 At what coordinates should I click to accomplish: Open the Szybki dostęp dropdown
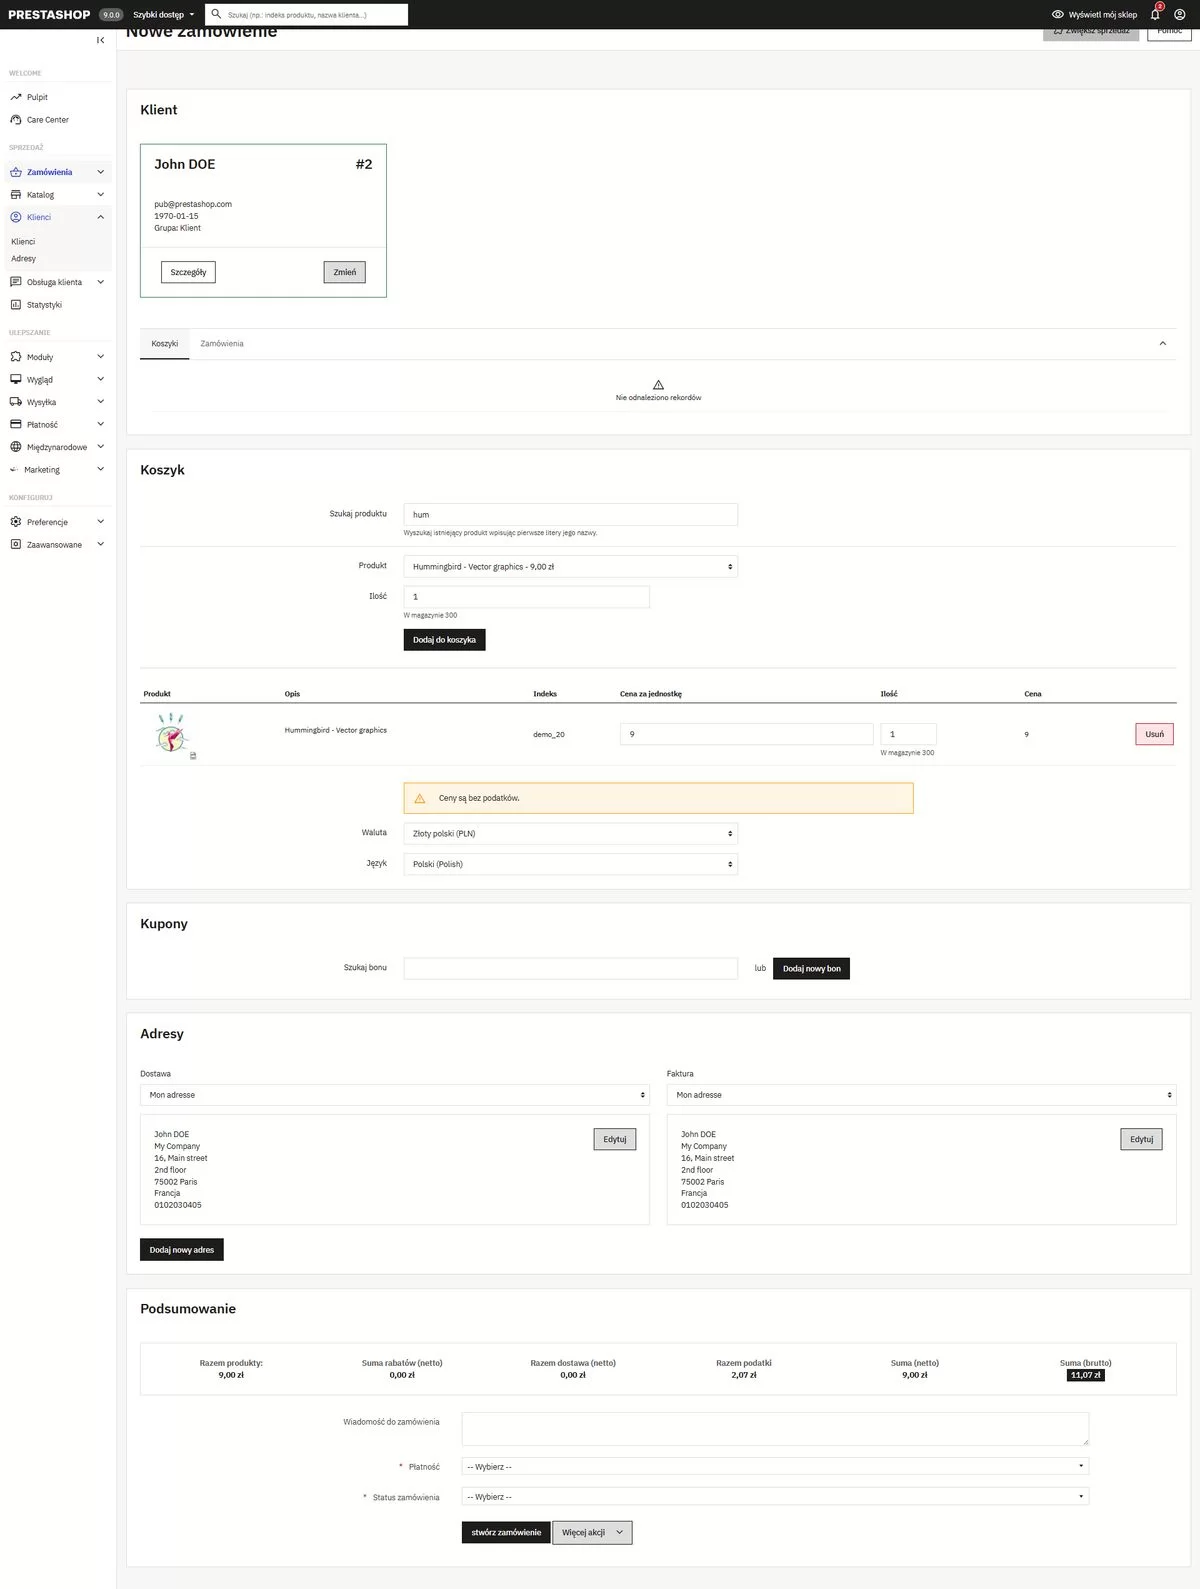tap(163, 15)
